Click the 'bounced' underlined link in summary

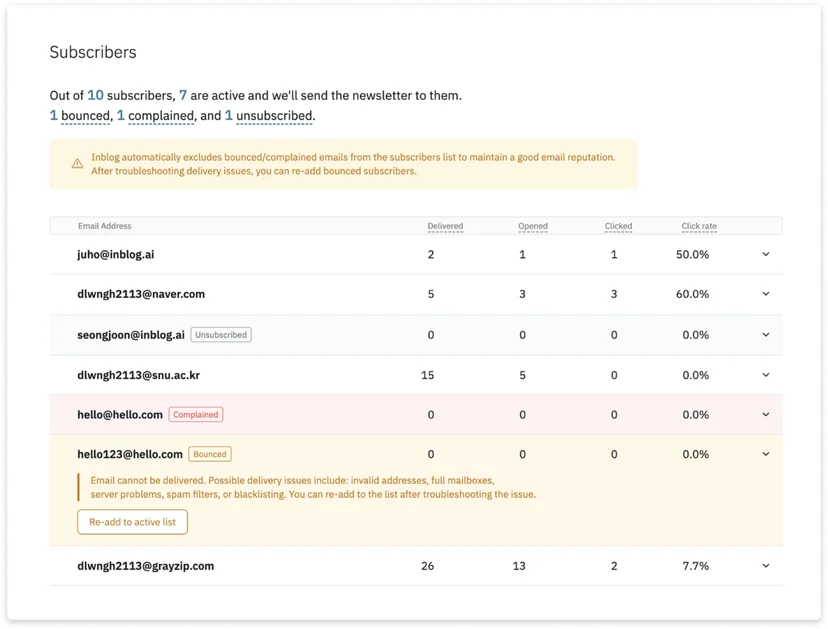coord(86,116)
